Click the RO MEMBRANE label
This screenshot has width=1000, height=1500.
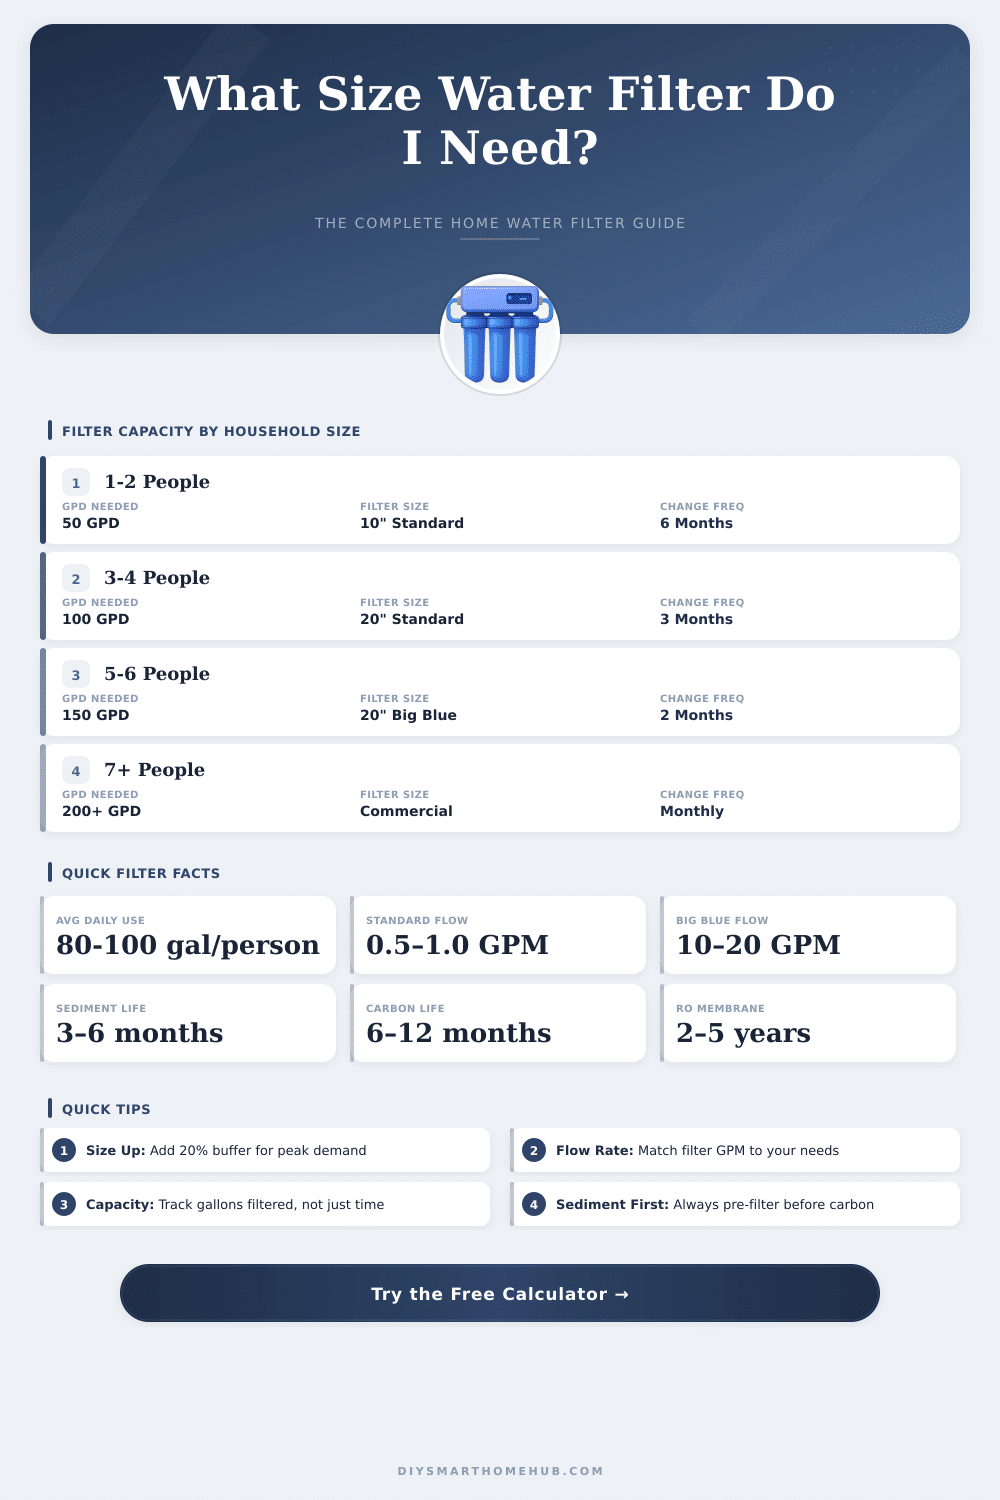[720, 1008]
